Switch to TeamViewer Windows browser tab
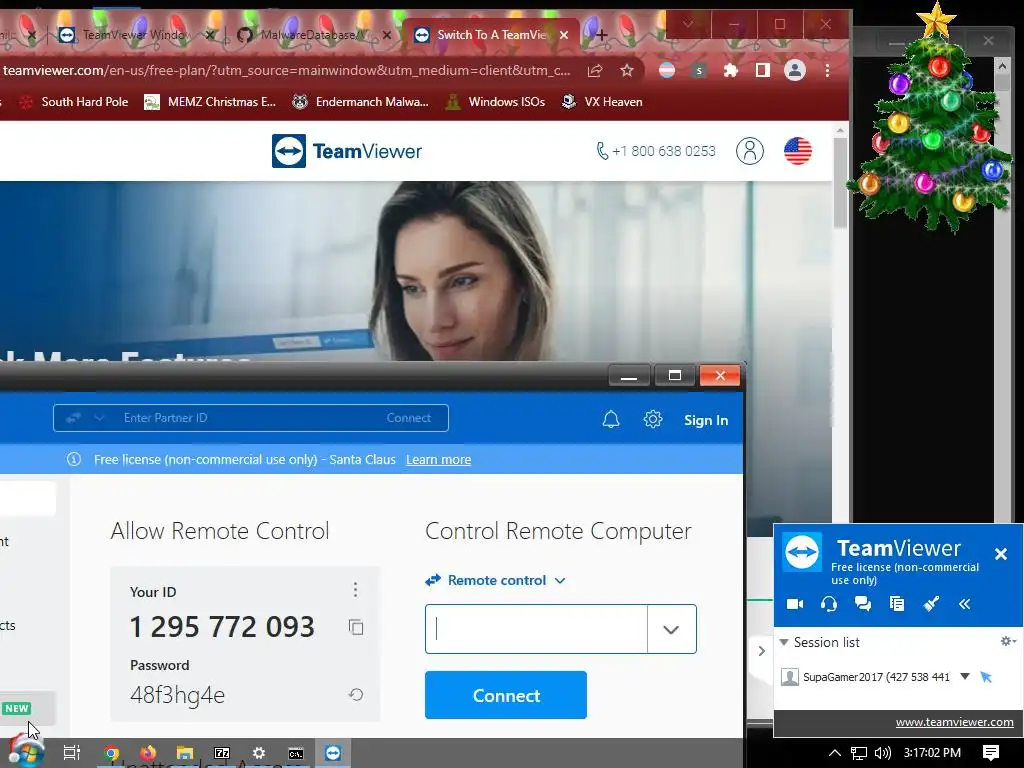Image resolution: width=1024 pixels, height=768 pixels. click(x=134, y=35)
